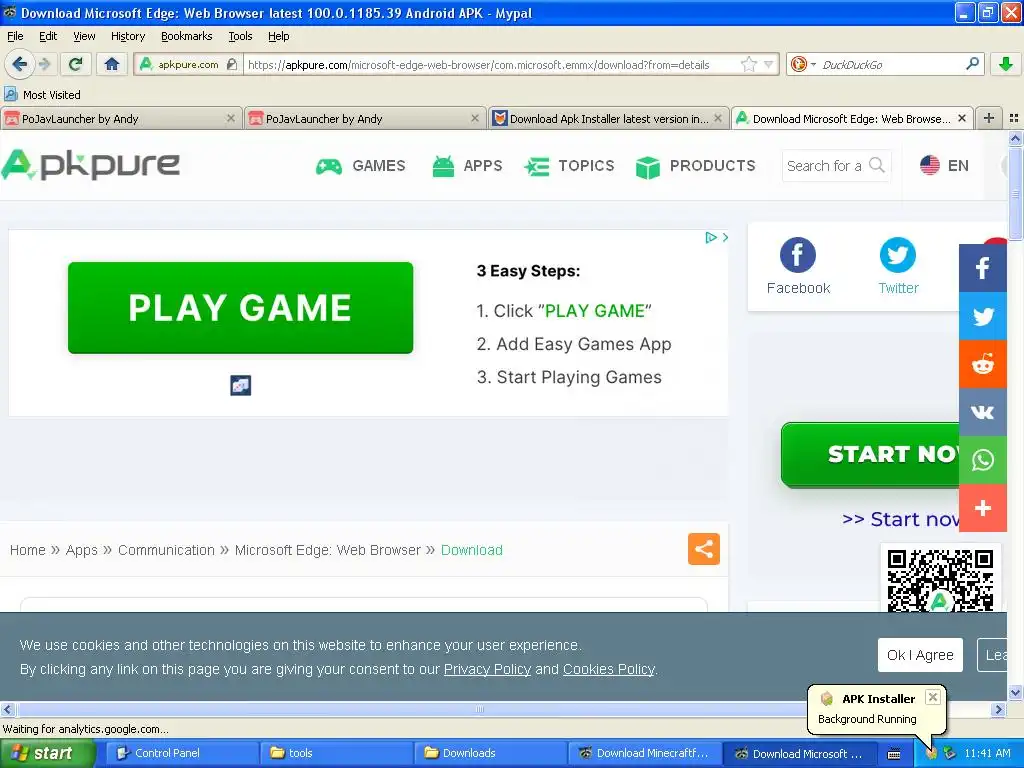Viewport: 1024px width, 768px height.
Task: Switch to Control Panel in the taskbar
Action: pyautogui.click(x=182, y=754)
